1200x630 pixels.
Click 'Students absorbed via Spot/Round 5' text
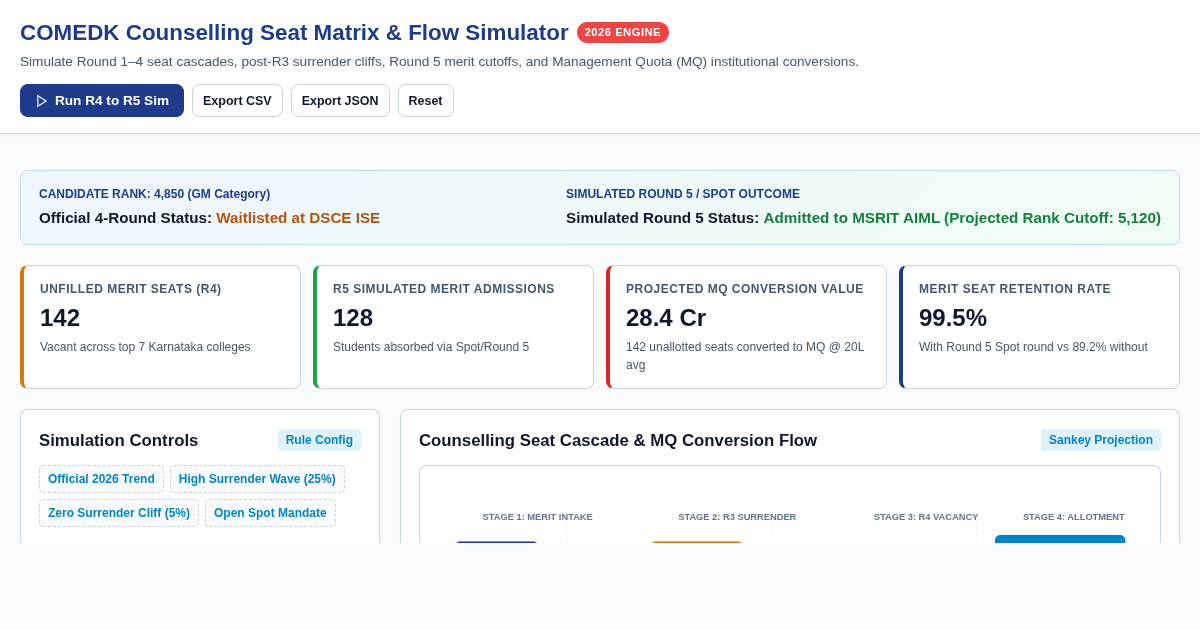(x=431, y=347)
